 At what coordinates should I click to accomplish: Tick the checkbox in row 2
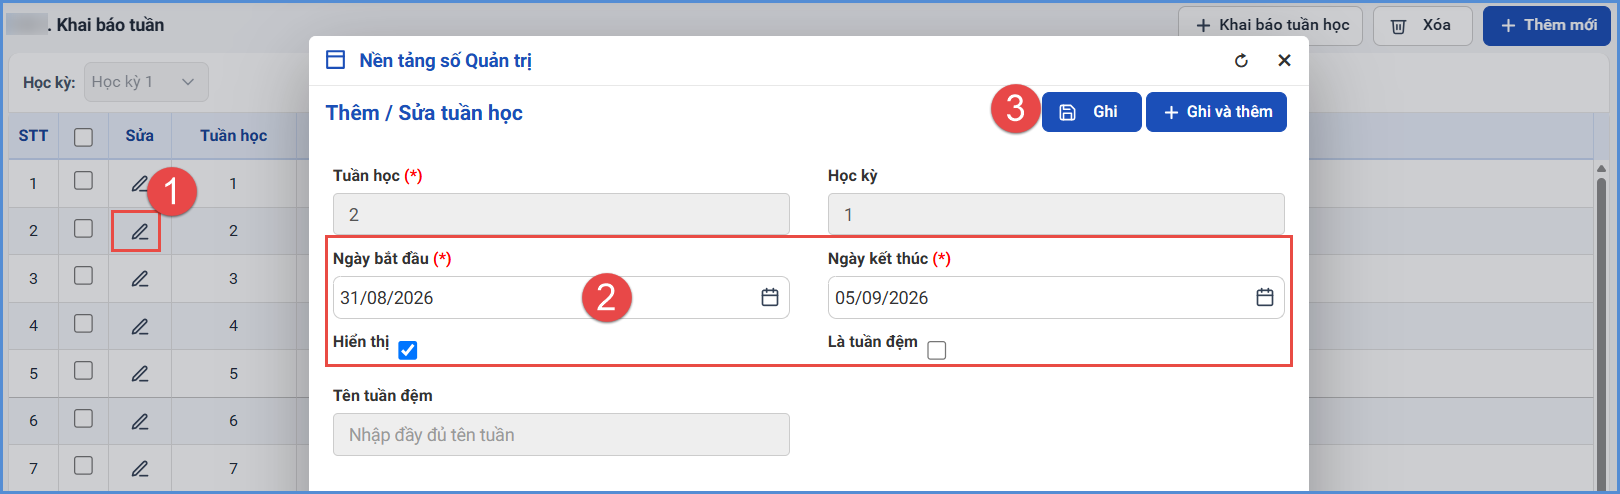pos(84,229)
